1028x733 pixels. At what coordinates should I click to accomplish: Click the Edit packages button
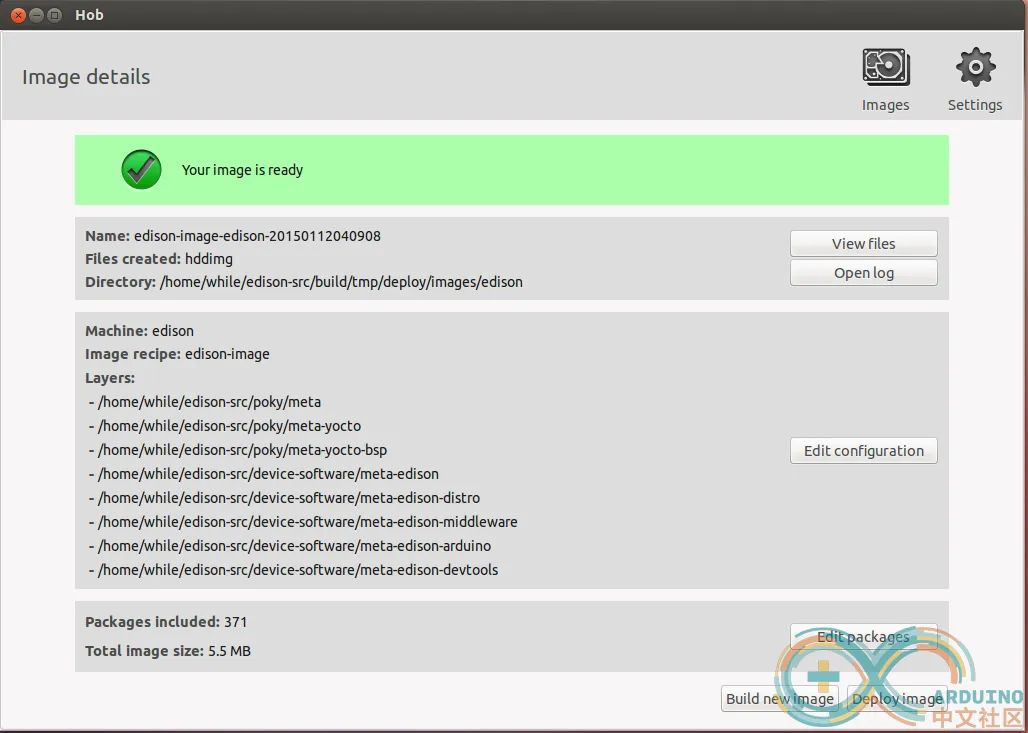[x=863, y=637]
